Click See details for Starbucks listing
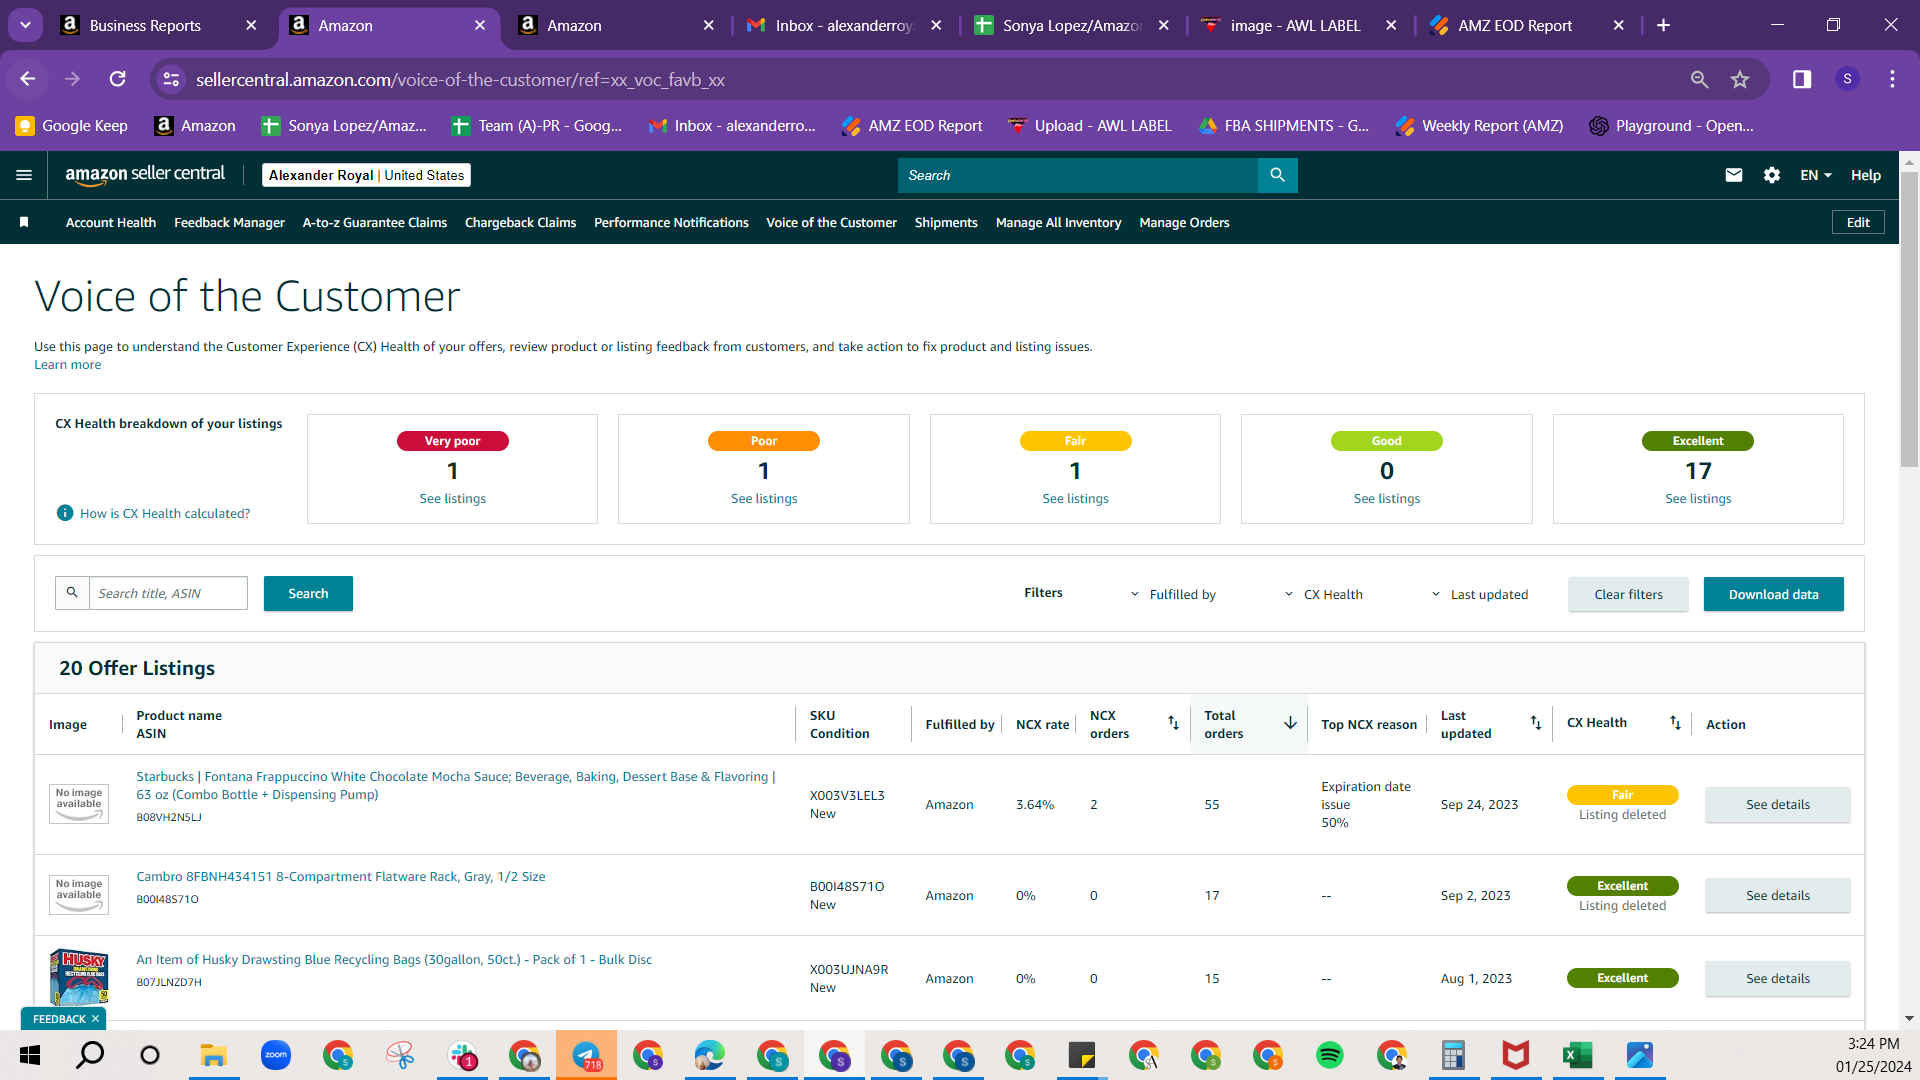Image resolution: width=1920 pixels, height=1080 pixels. 1777,804
